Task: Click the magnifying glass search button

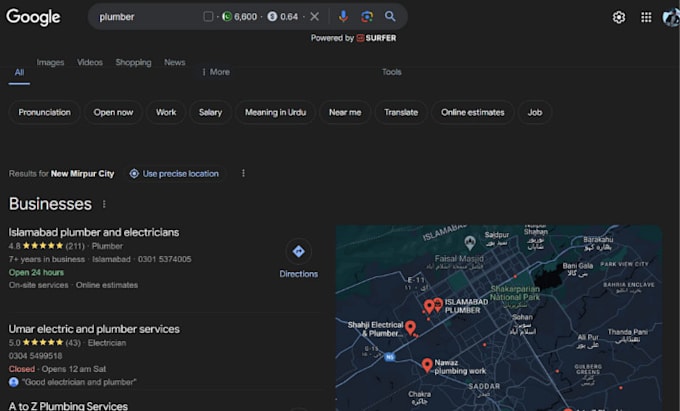Action: pos(390,16)
